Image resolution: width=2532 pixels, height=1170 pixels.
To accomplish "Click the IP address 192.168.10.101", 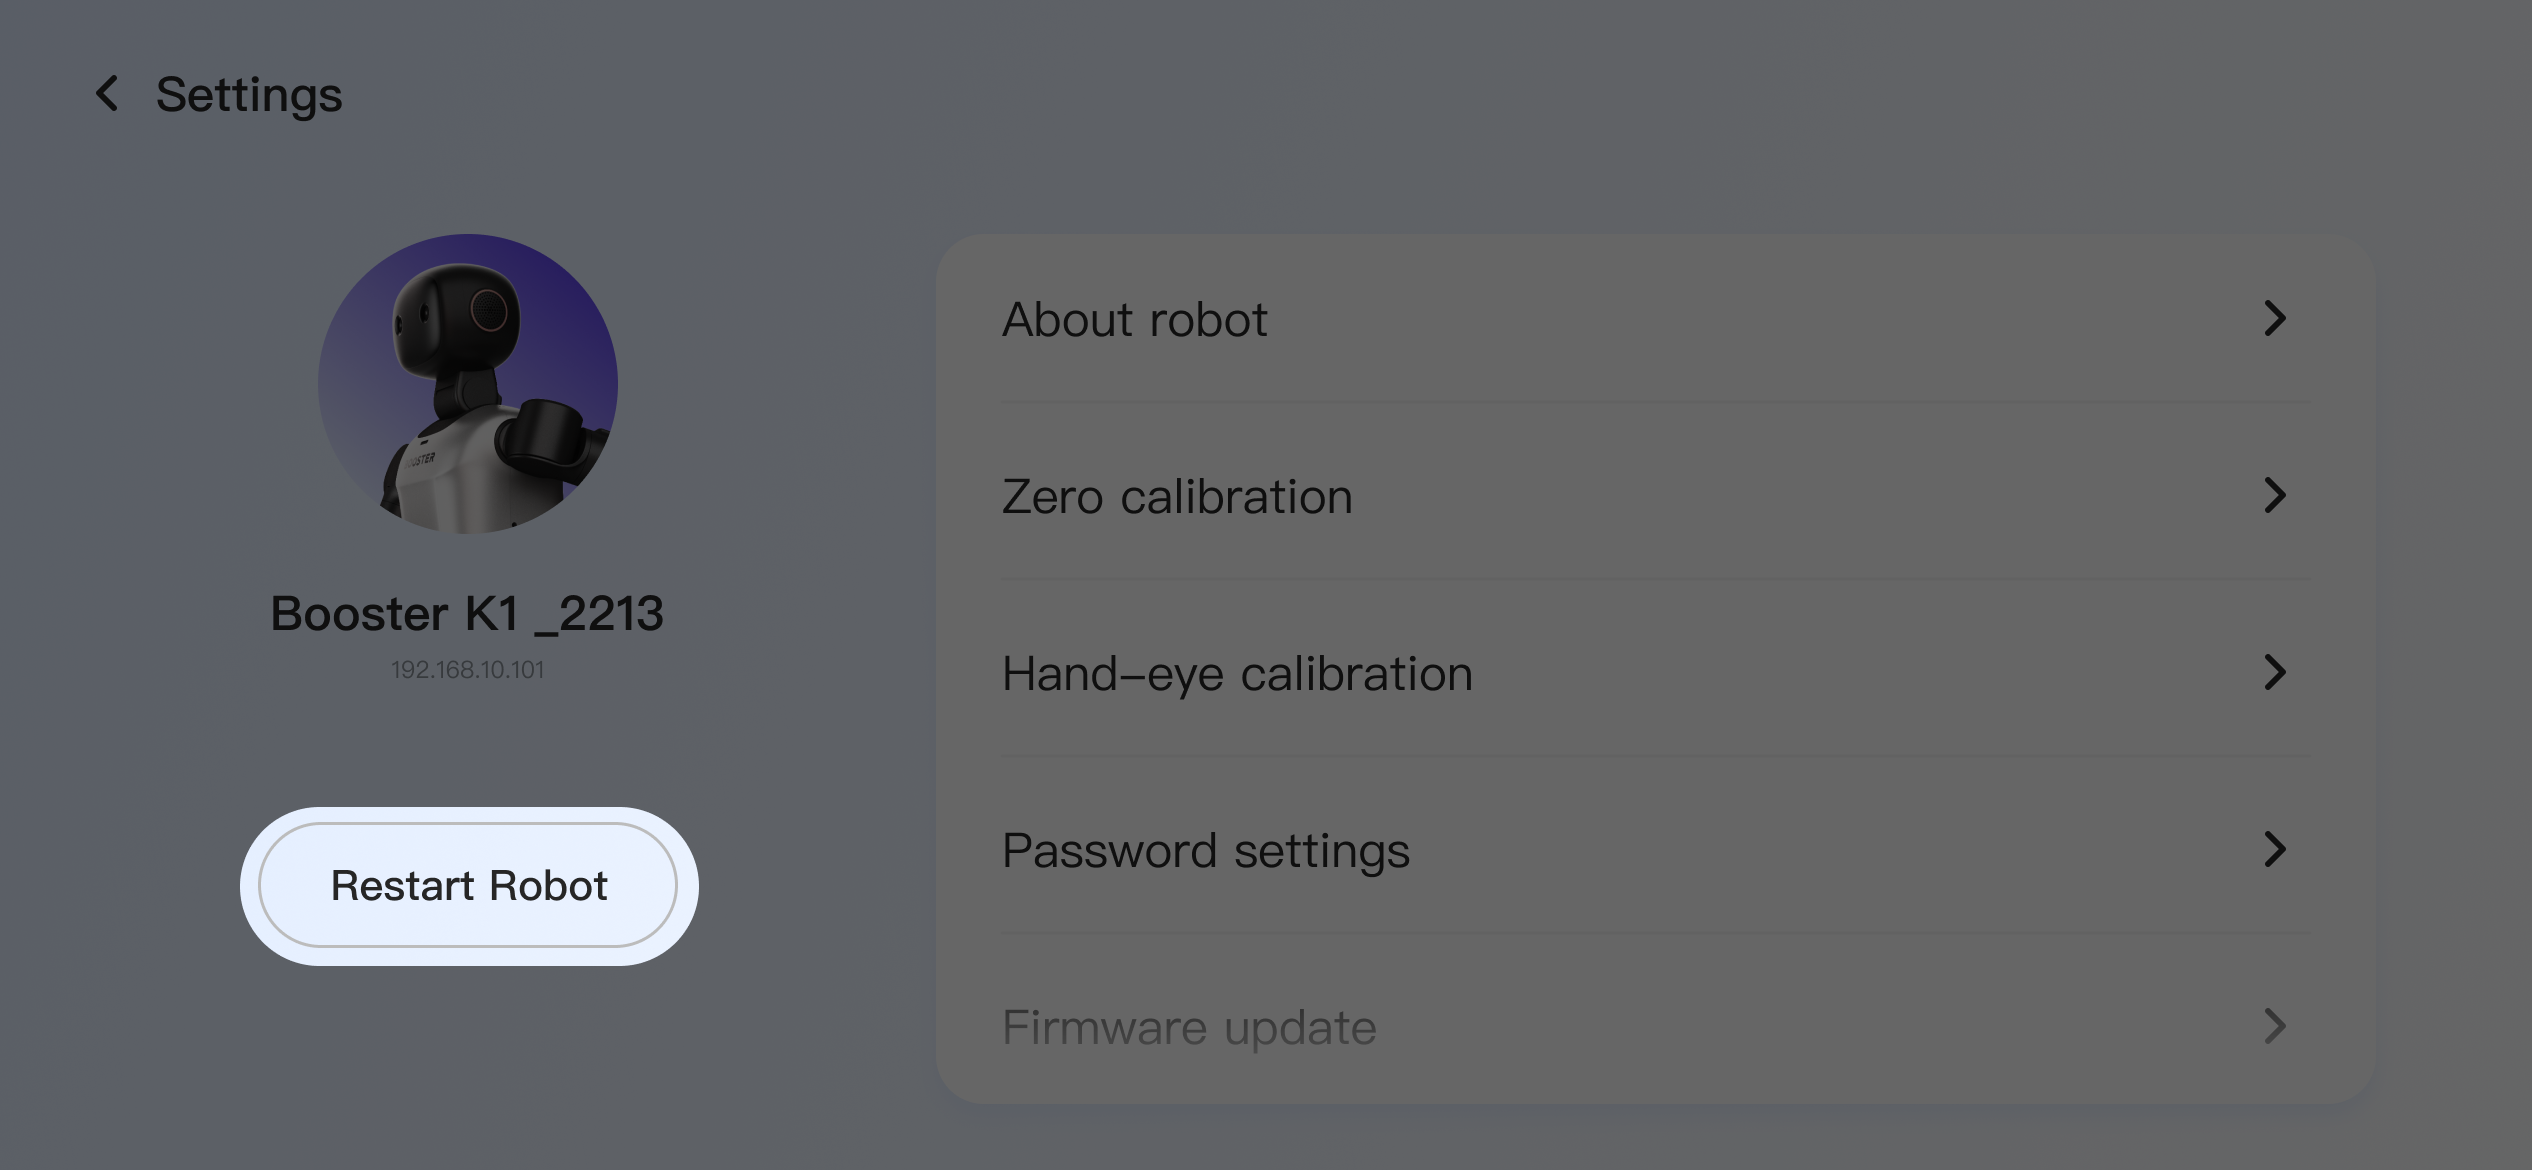I will 467,669.
